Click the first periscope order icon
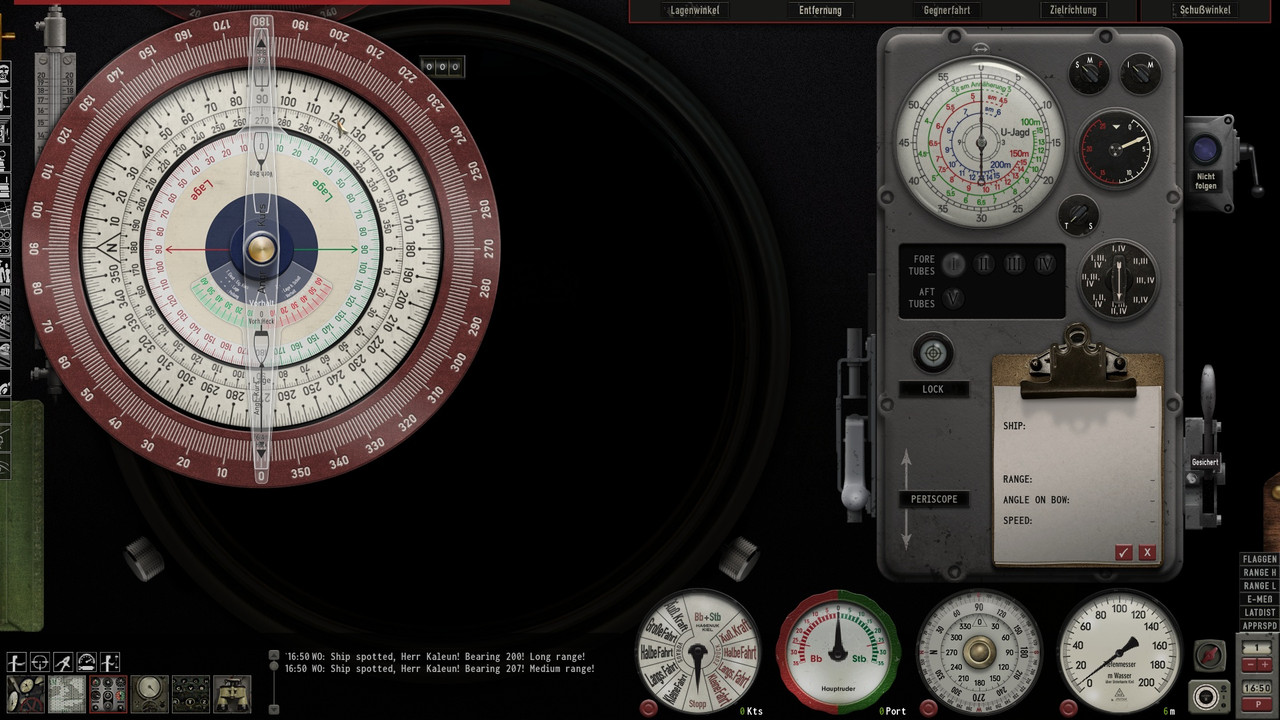Screen dimensions: 1280x720 [x=17, y=662]
